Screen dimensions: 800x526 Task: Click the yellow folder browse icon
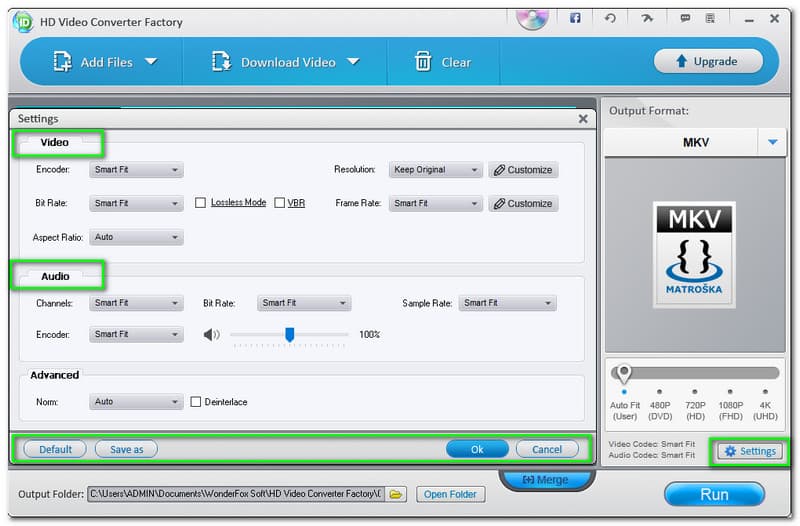[396, 494]
